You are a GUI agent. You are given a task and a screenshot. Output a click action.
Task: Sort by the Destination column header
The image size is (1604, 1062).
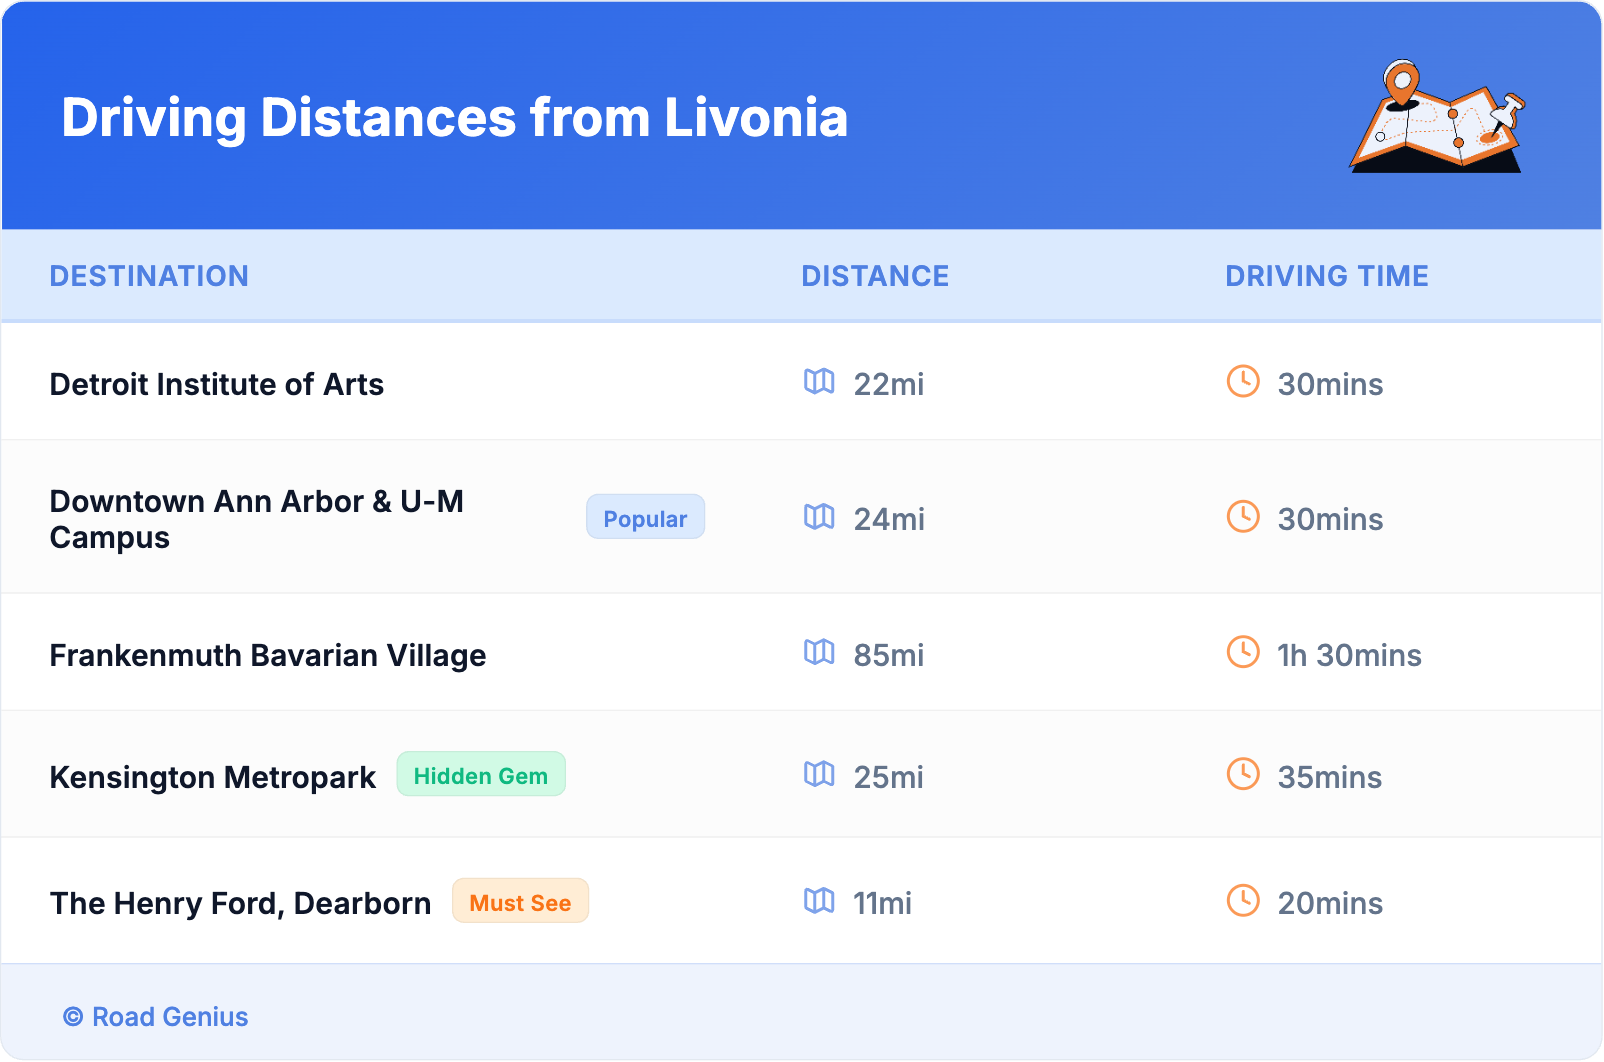coord(149,276)
